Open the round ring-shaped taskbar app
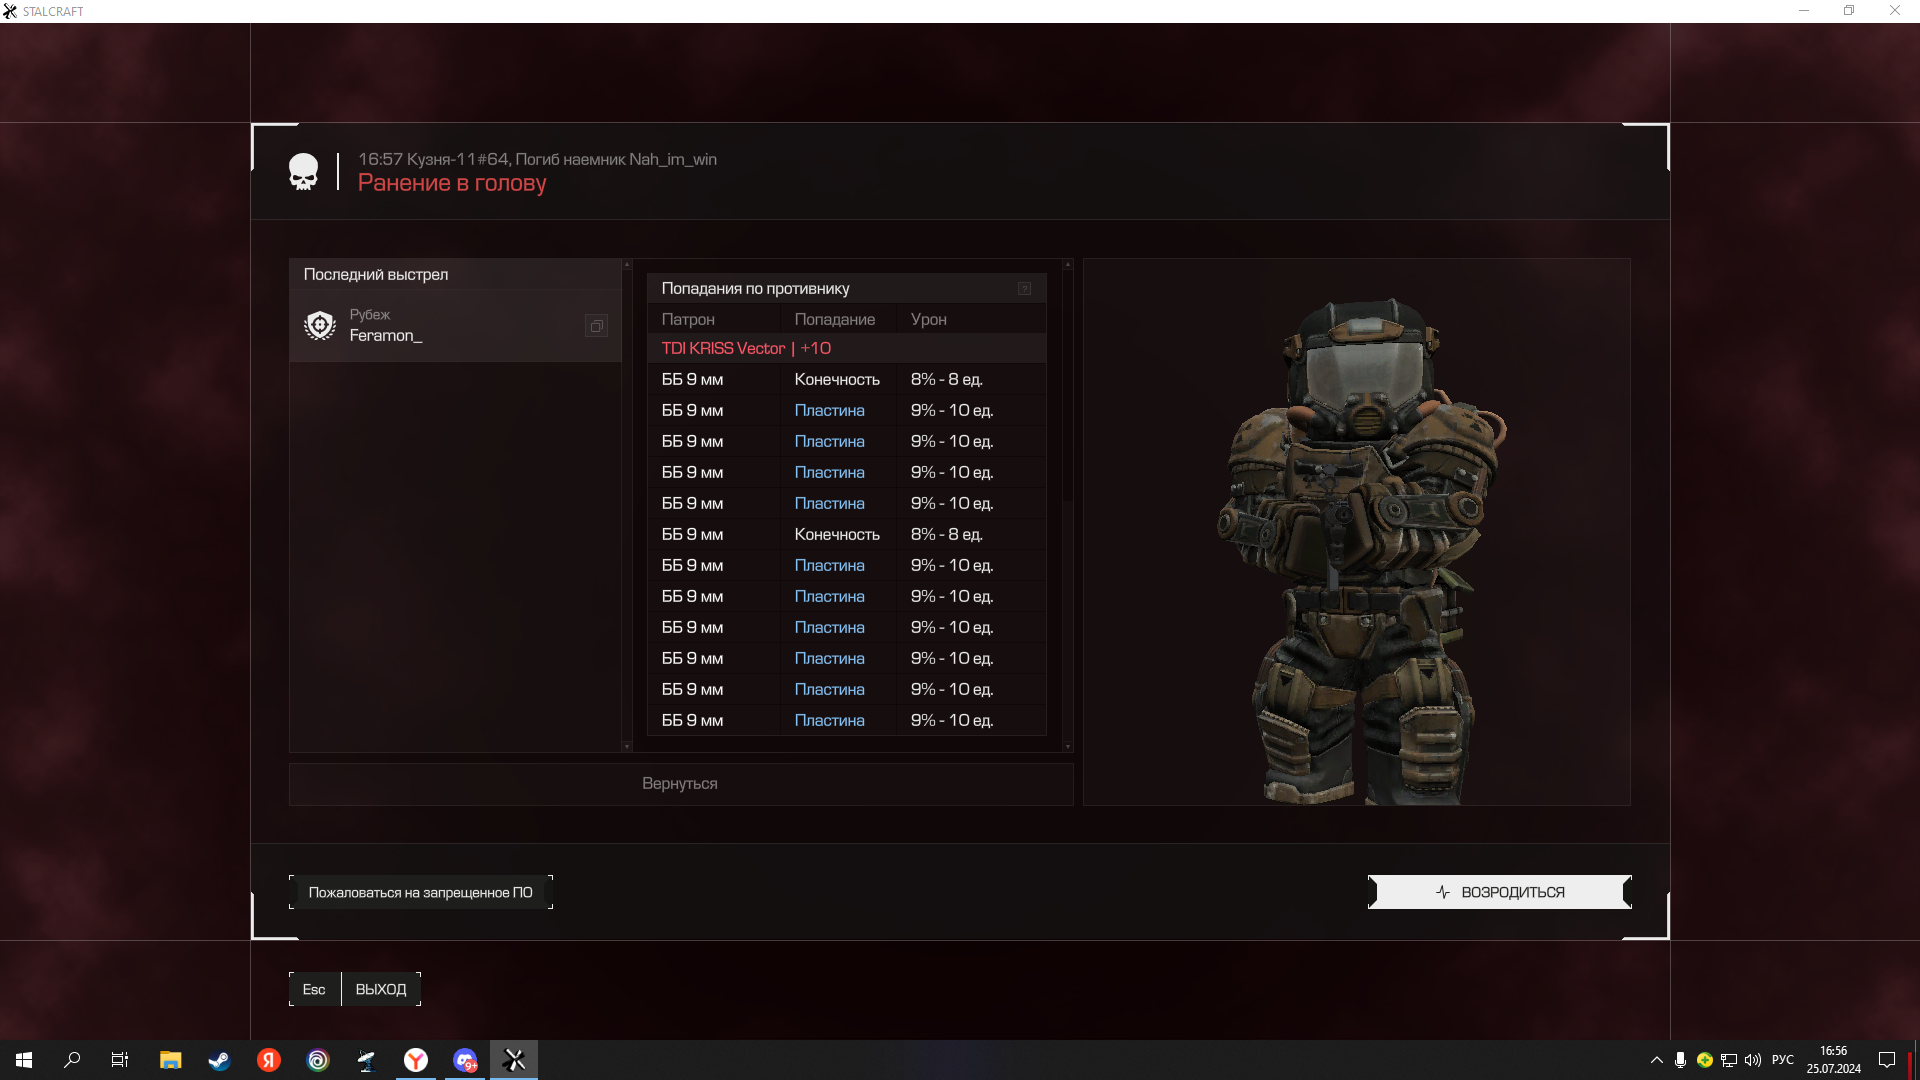This screenshot has width=1920, height=1080. (x=318, y=1060)
